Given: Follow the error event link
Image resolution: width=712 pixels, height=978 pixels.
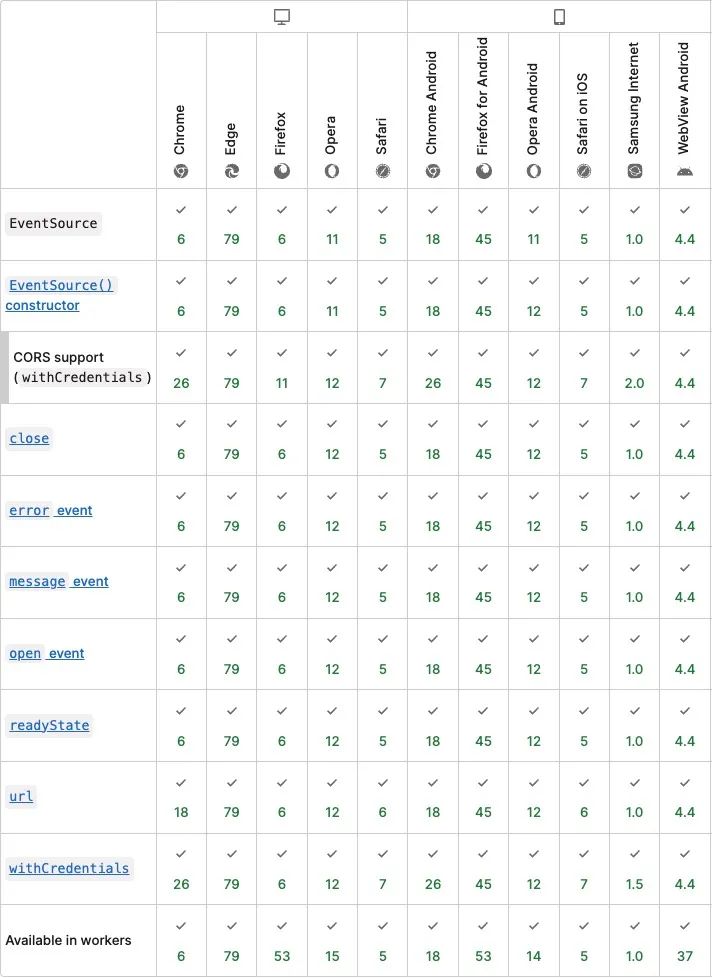Looking at the screenshot, I should click(51, 510).
